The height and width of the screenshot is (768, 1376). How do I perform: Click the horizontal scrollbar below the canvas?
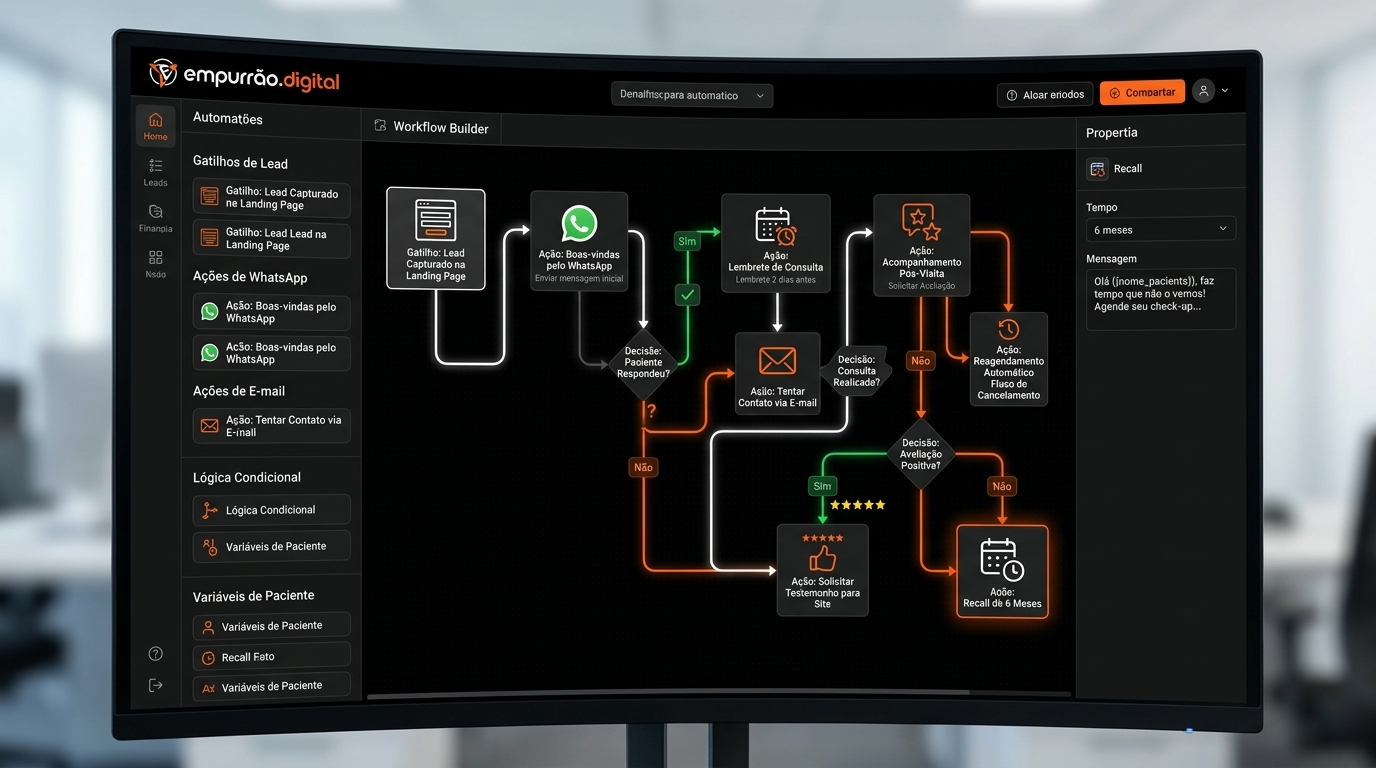click(668, 693)
